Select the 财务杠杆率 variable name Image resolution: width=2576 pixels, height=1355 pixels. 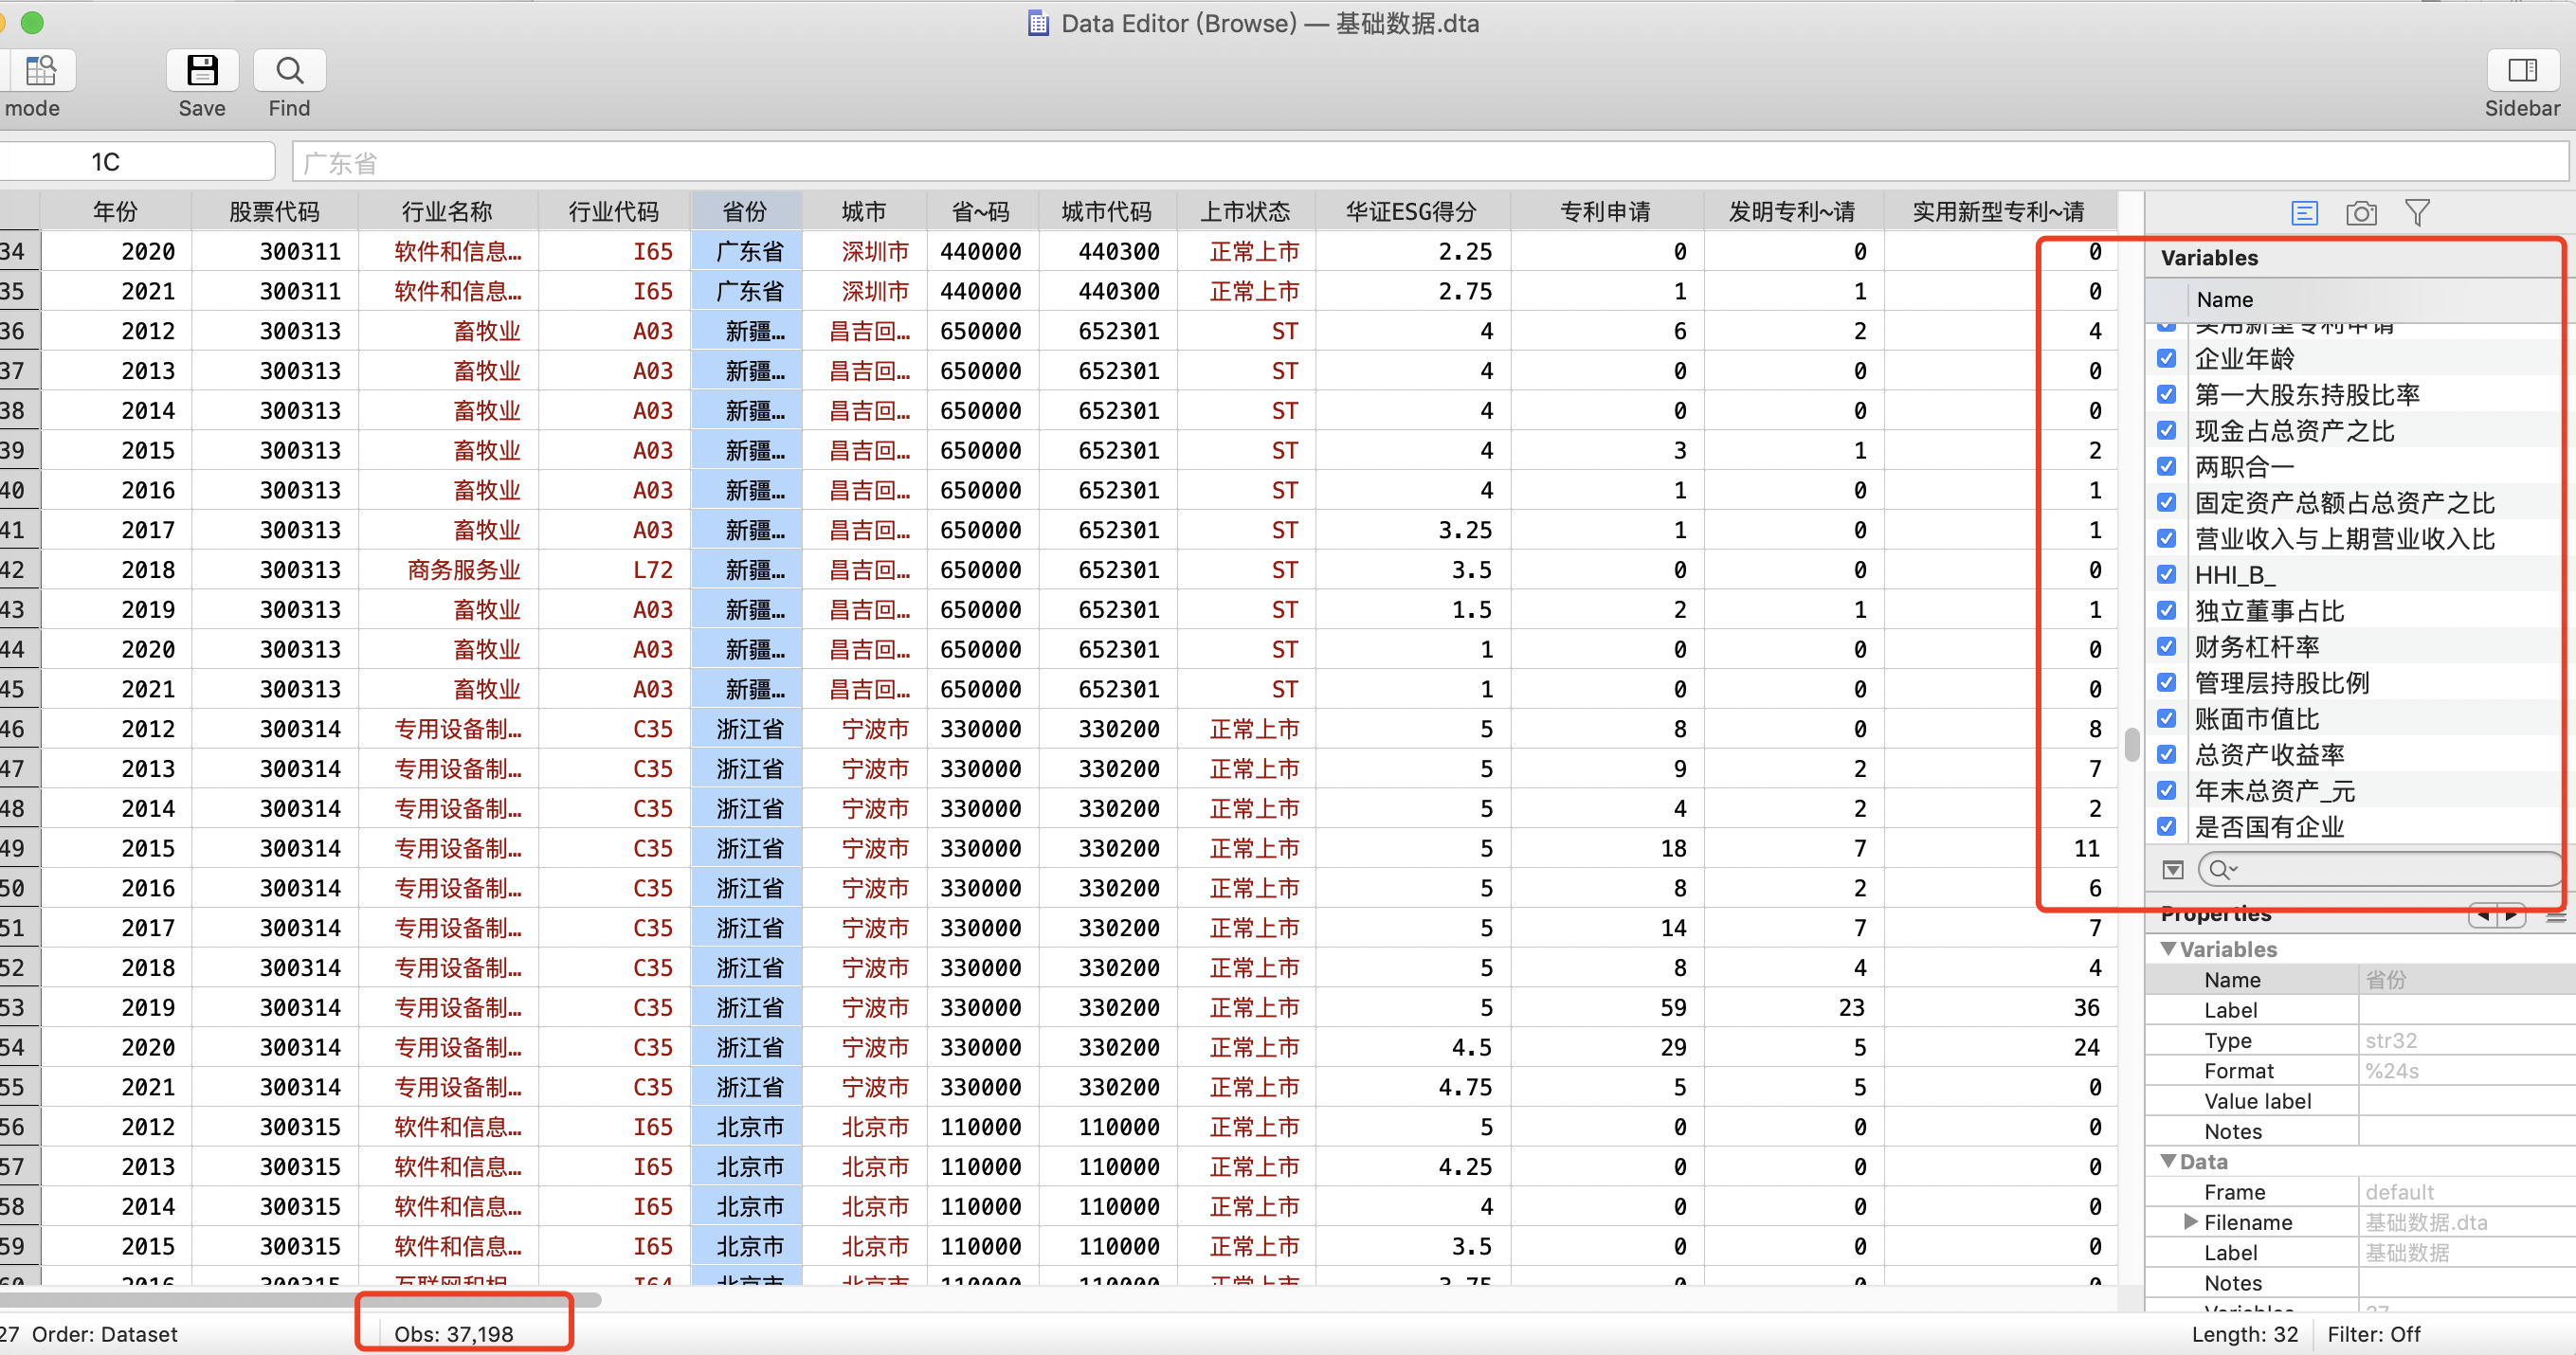(x=2256, y=647)
